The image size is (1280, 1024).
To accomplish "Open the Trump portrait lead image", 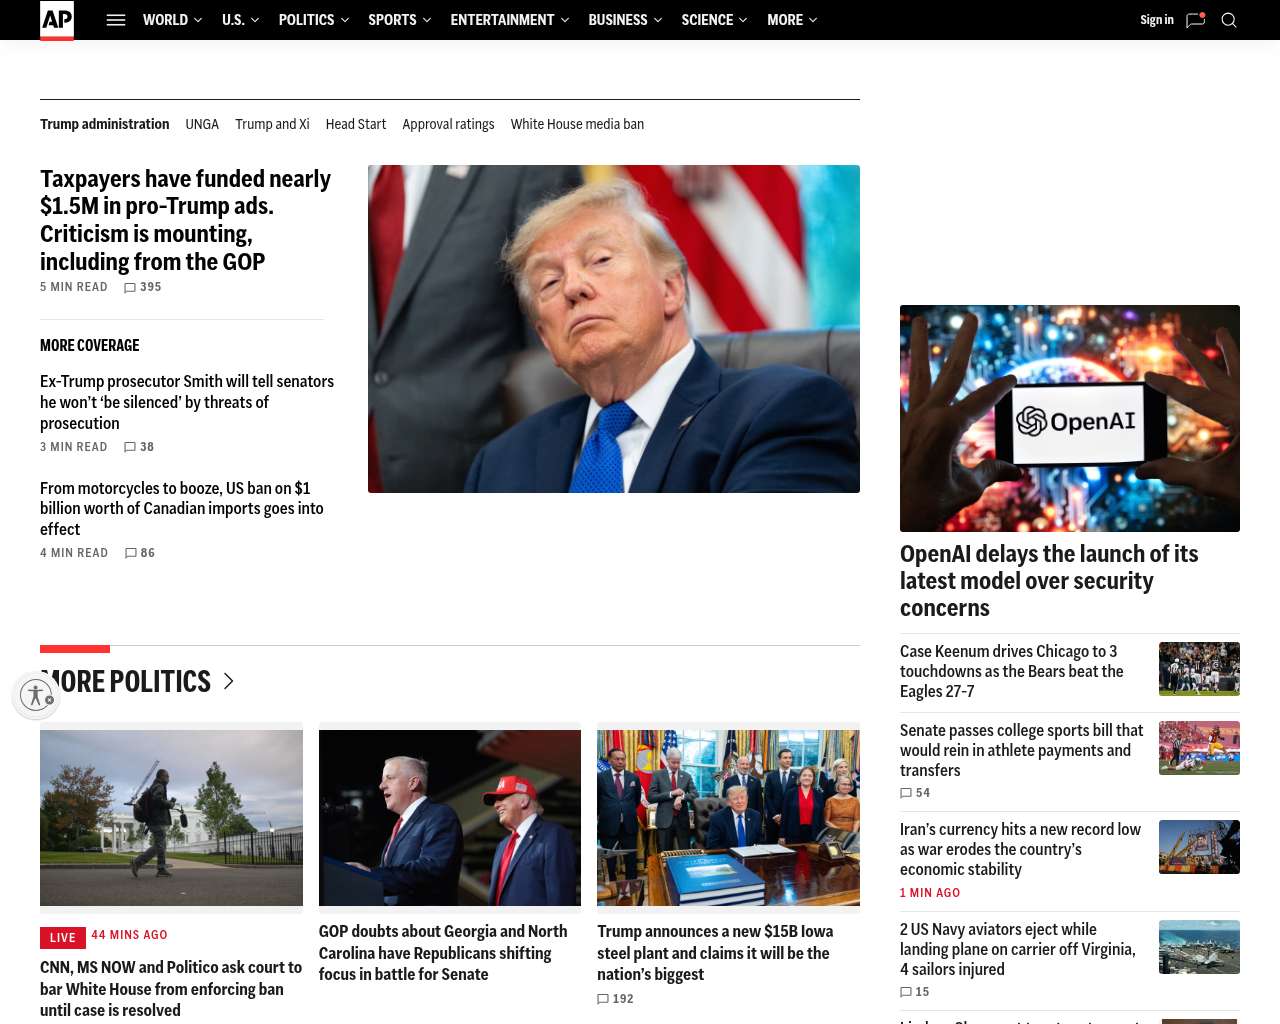I will [614, 329].
